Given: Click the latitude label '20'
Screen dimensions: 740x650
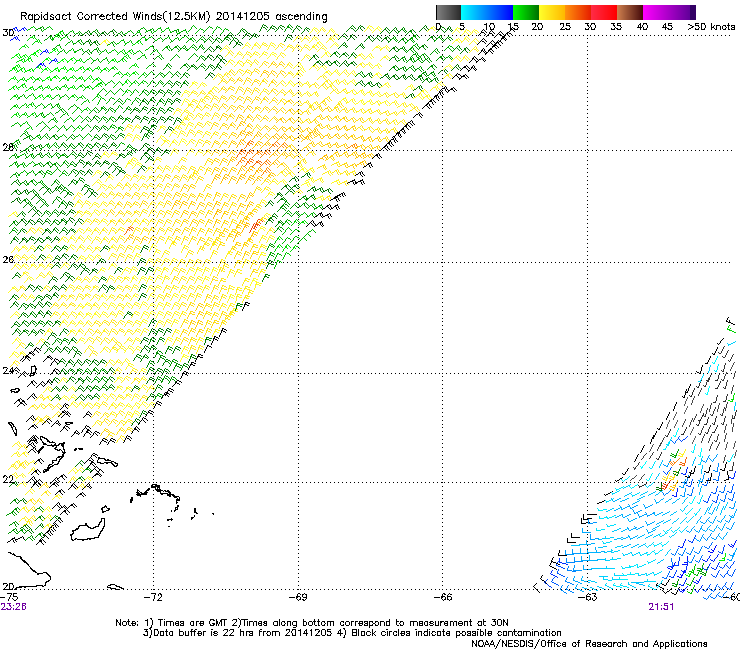Looking at the screenshot, I should click(8, 586).
